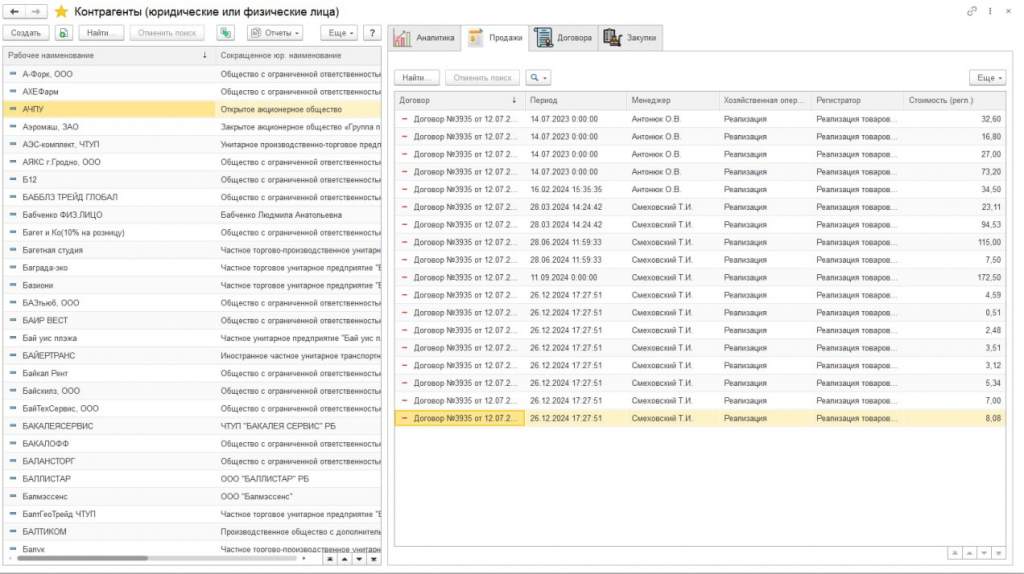Screen dimensions: 1024x574
Task: Click the back navigation arrow
Action: pos(15,11)
